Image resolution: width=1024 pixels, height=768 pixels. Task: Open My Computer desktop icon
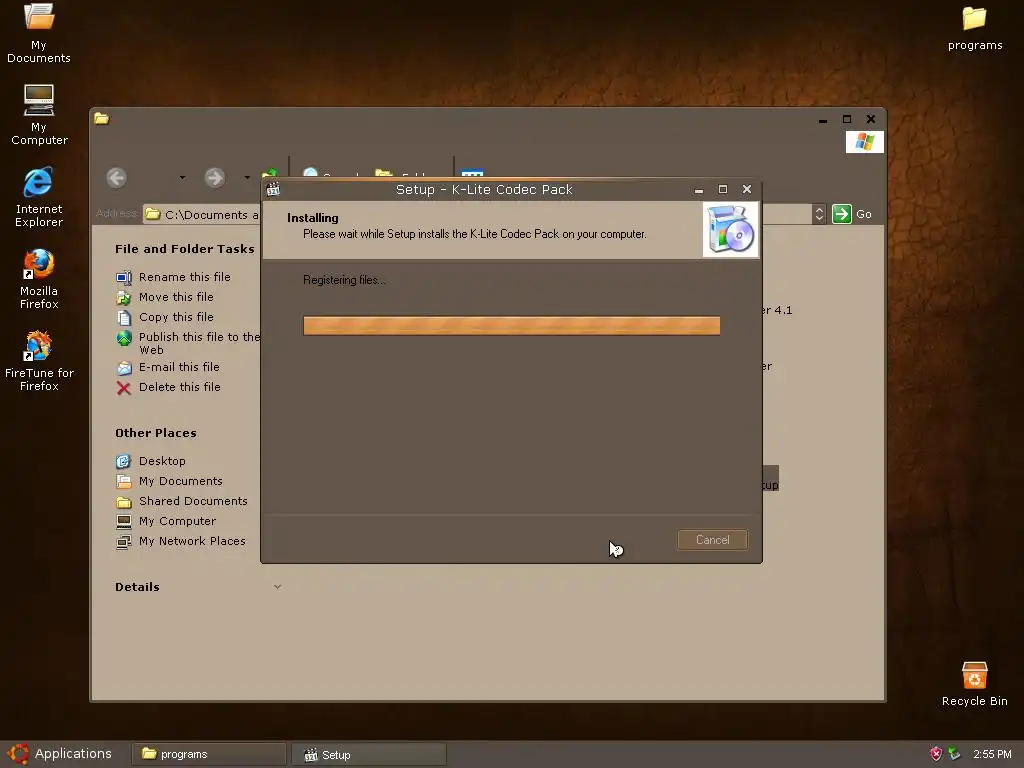(x=39, y=115)
